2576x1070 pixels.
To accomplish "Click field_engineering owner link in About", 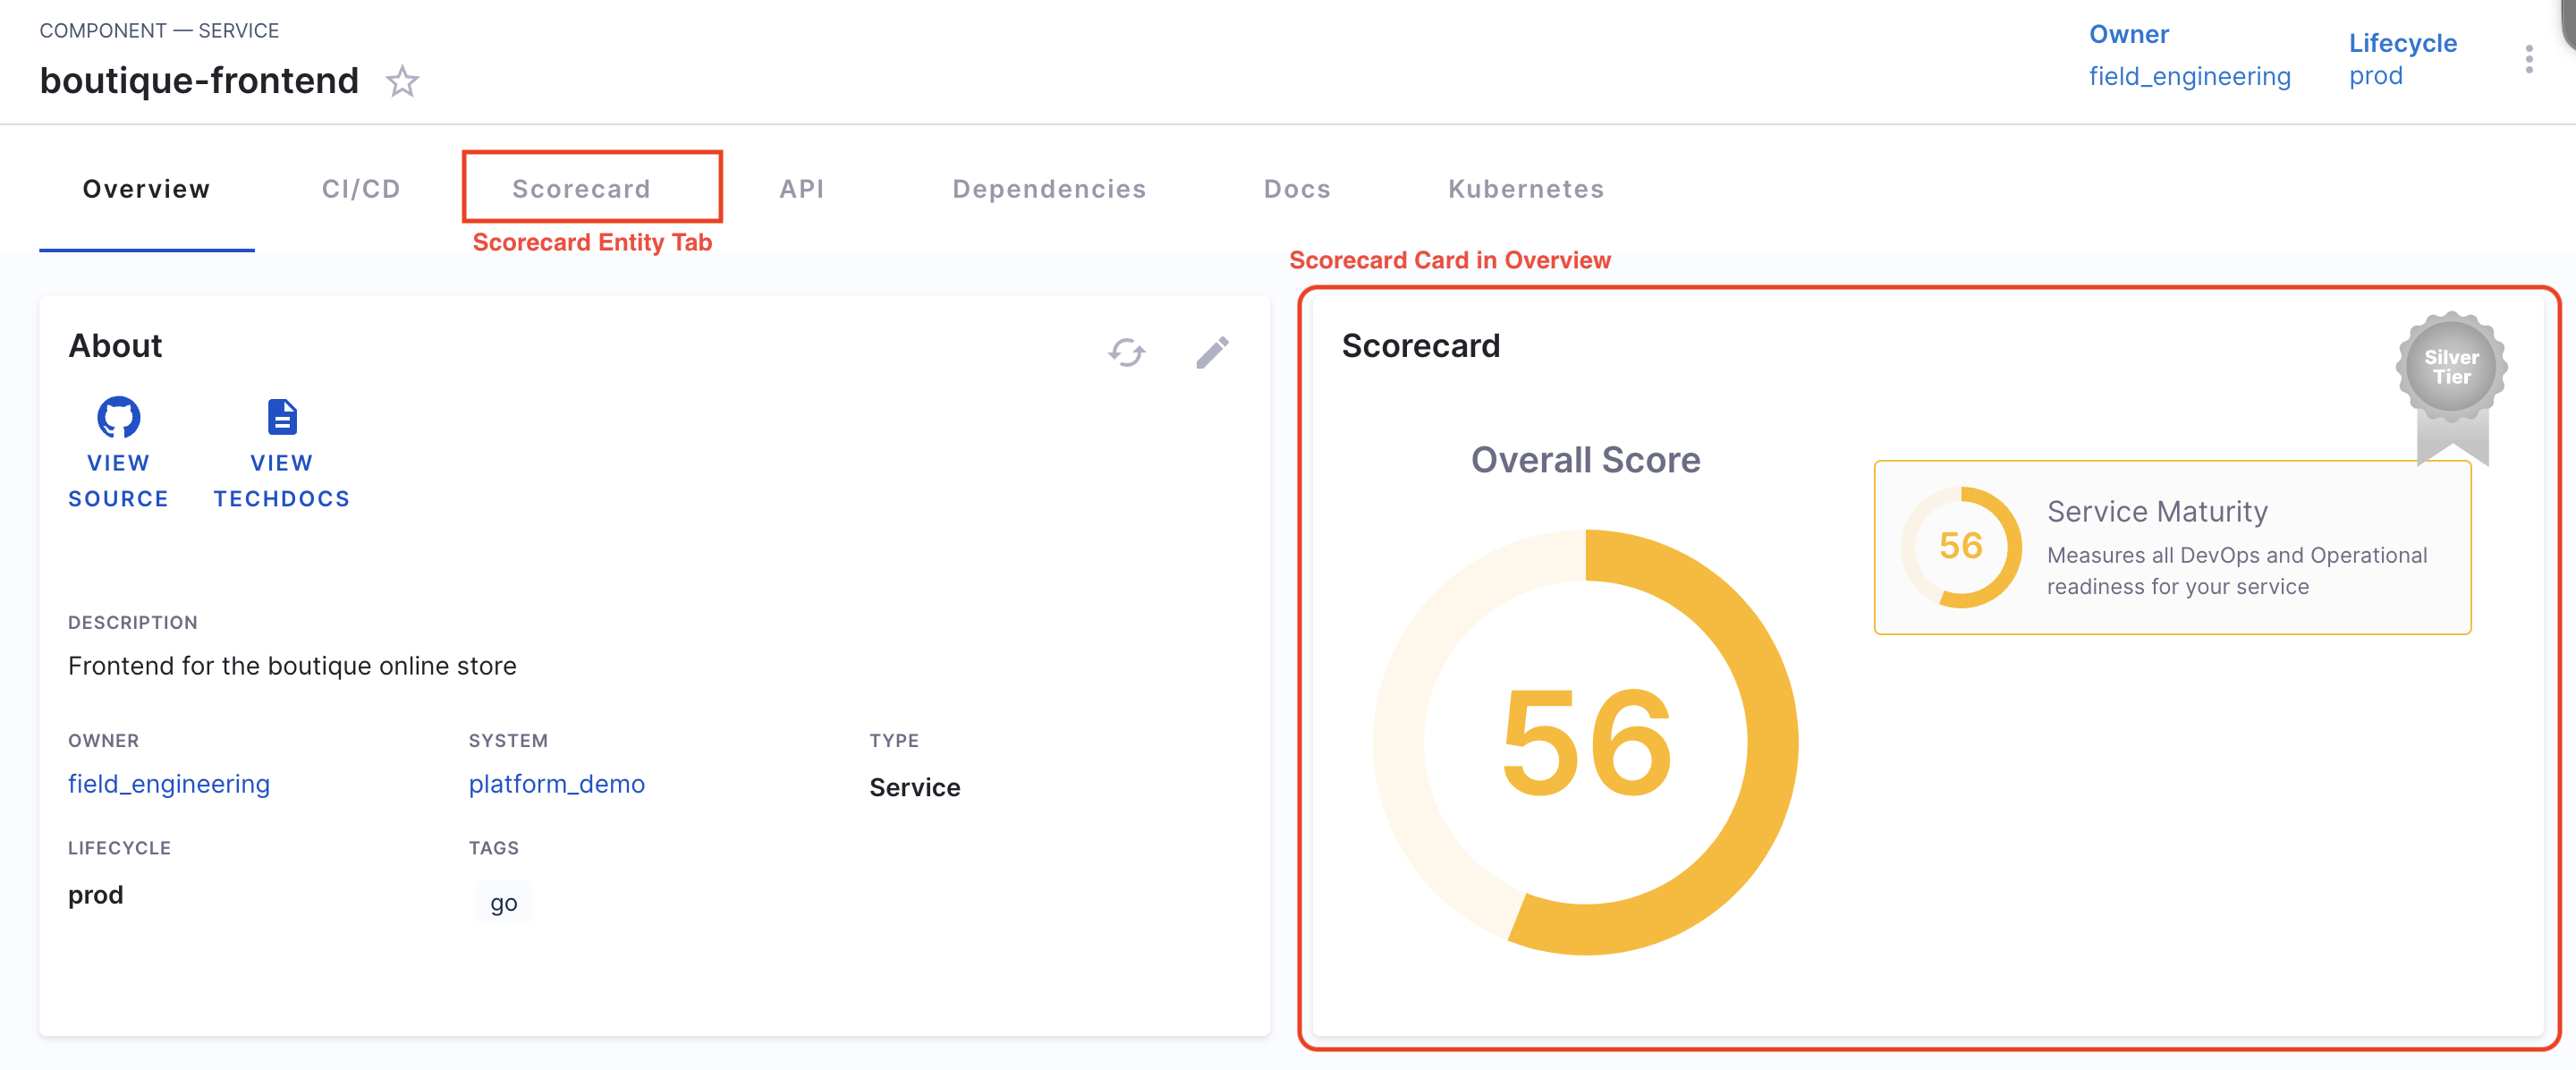I will 169,784.
